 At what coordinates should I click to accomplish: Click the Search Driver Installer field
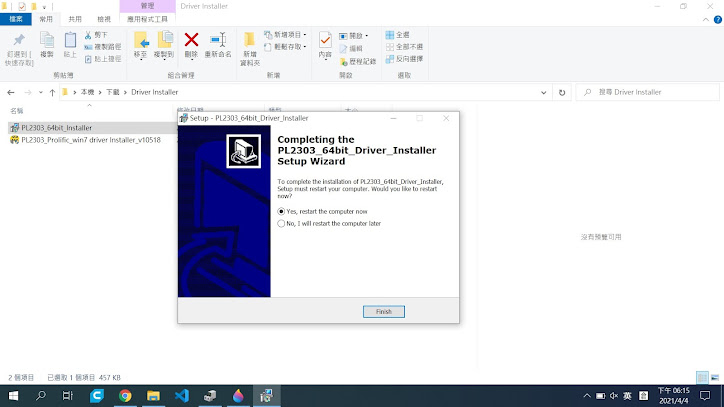click(647, 92)
